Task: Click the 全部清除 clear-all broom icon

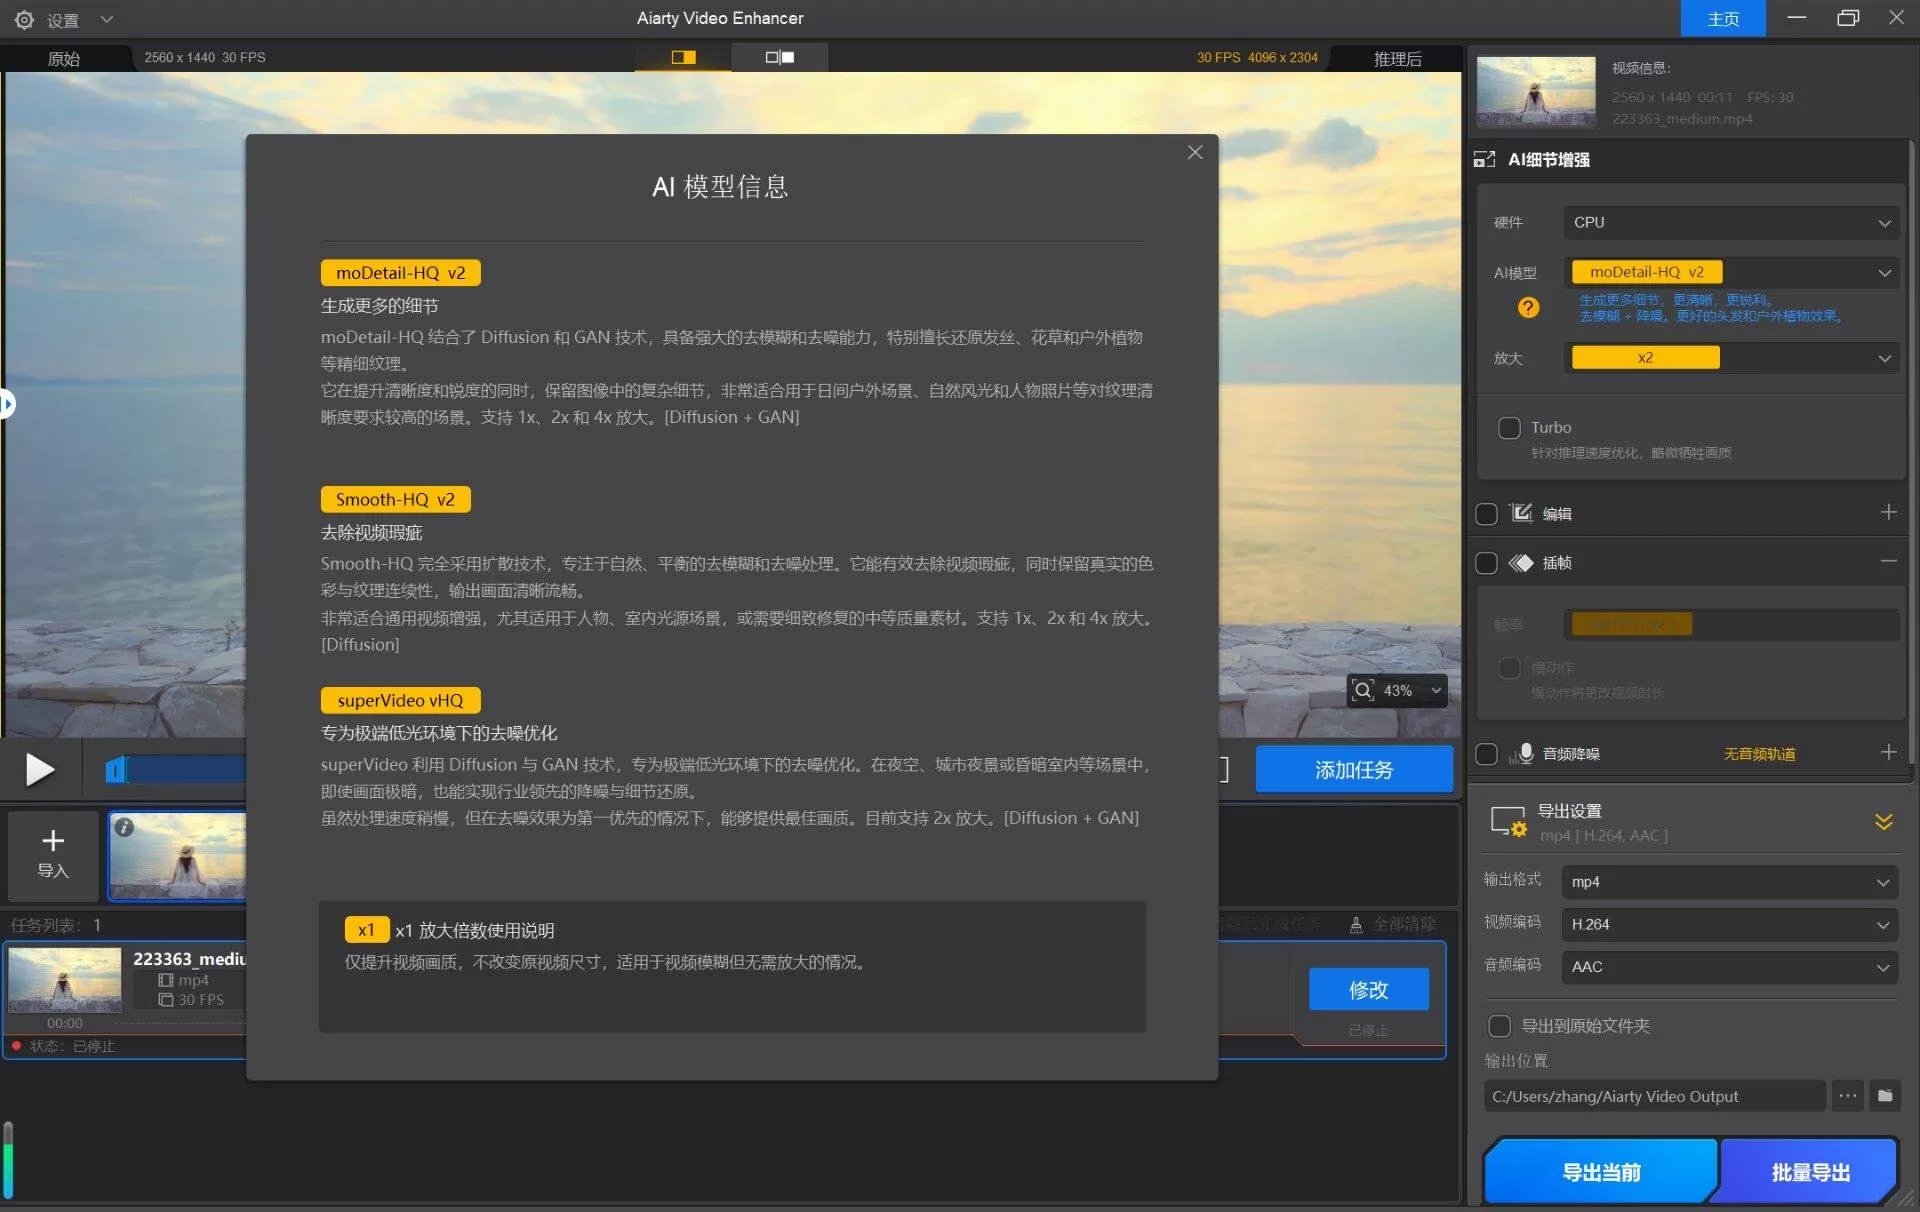Action: [1356, 924]
